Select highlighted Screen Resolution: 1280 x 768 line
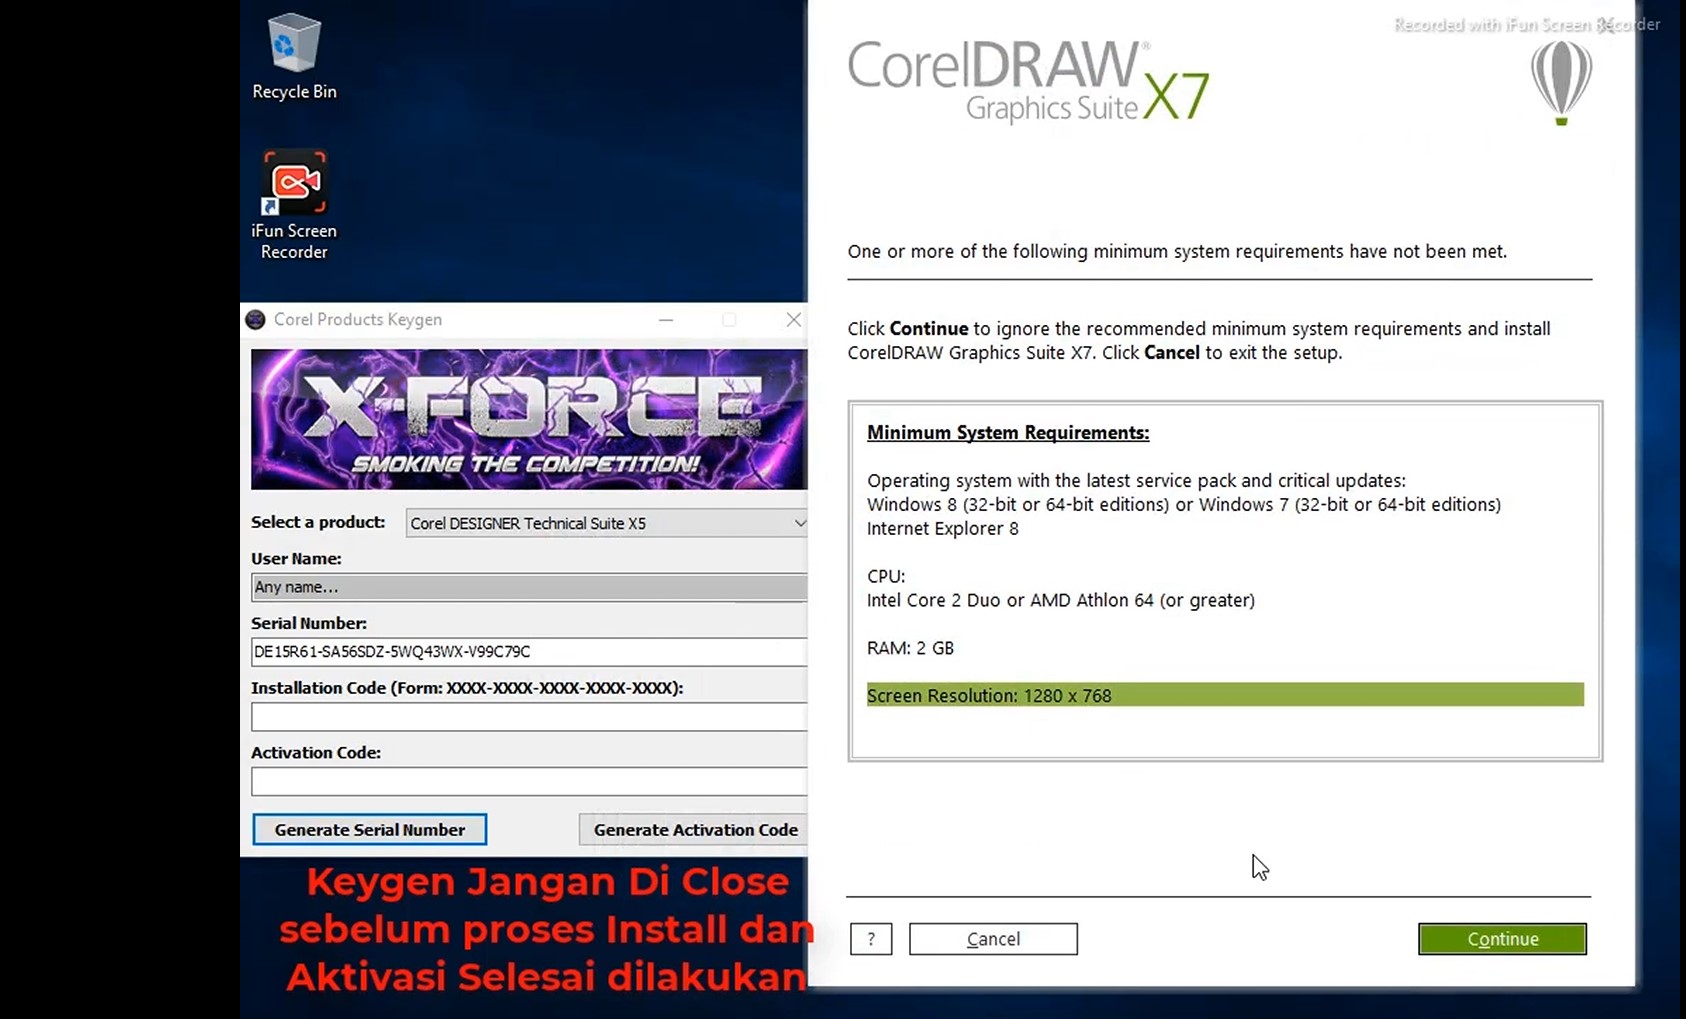 click(x=1225, y=695)
